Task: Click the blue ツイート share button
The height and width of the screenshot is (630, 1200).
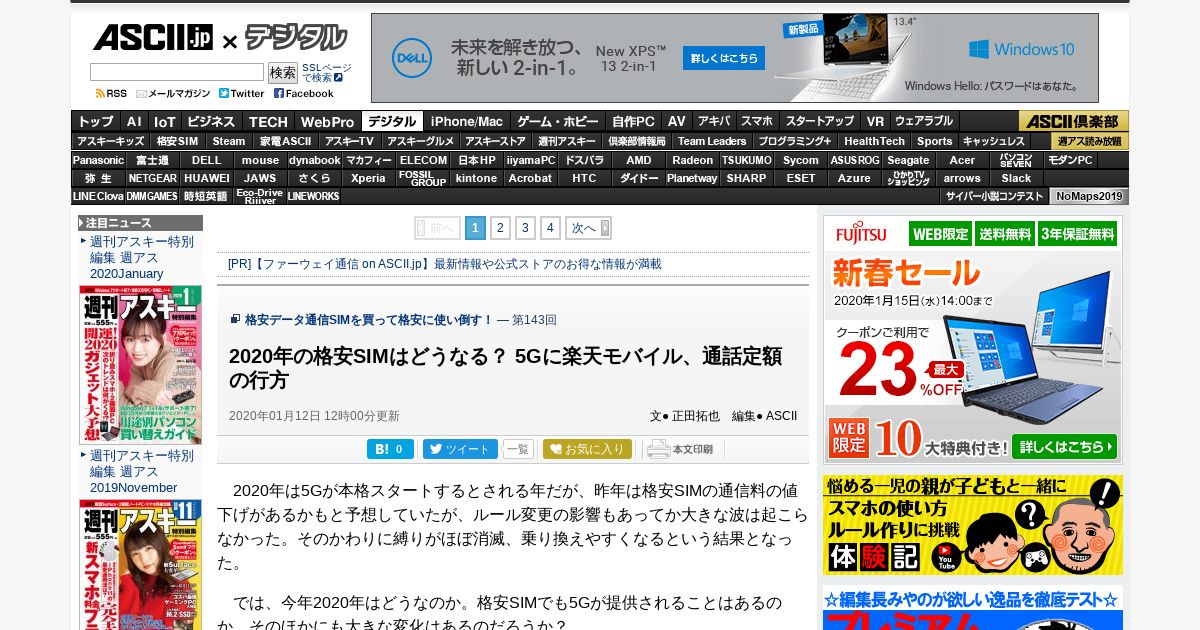Action: coord(460,449)
